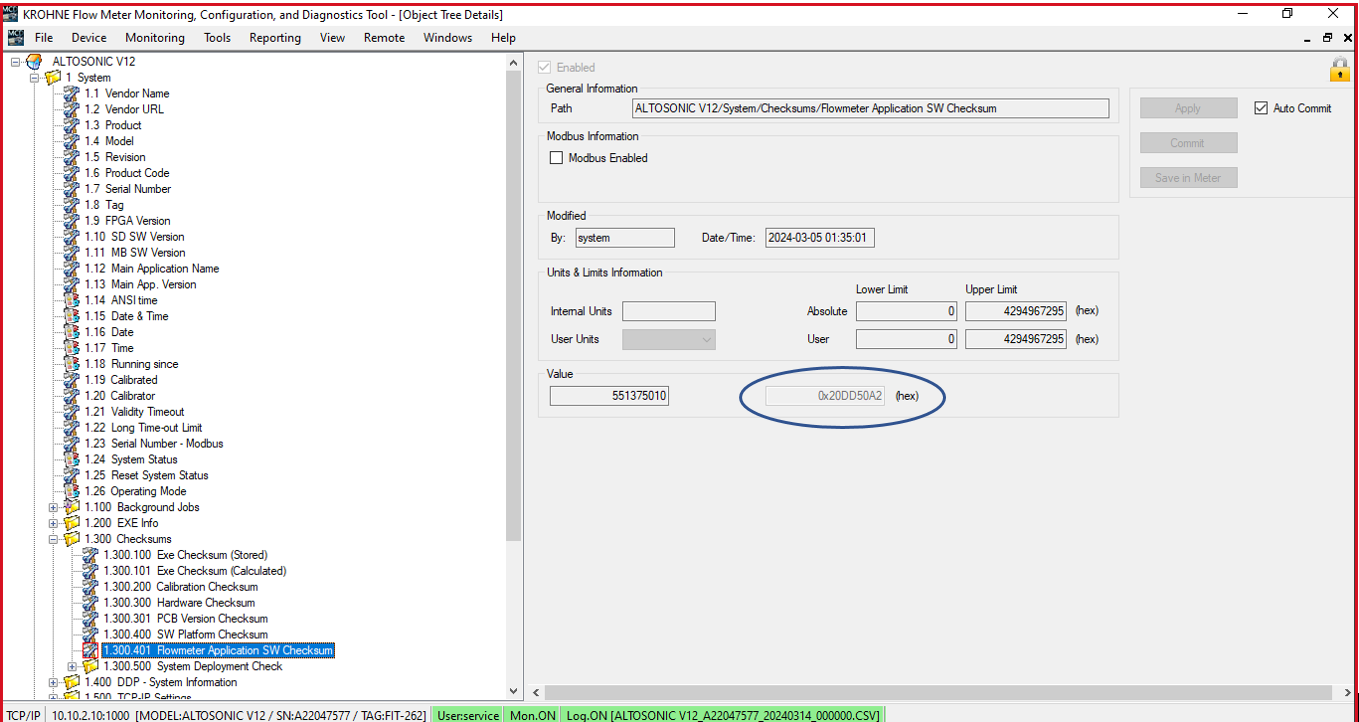Click the icon beside 1.15 Date & Time
Screen dimensions: 1359x722
(72, 316)
